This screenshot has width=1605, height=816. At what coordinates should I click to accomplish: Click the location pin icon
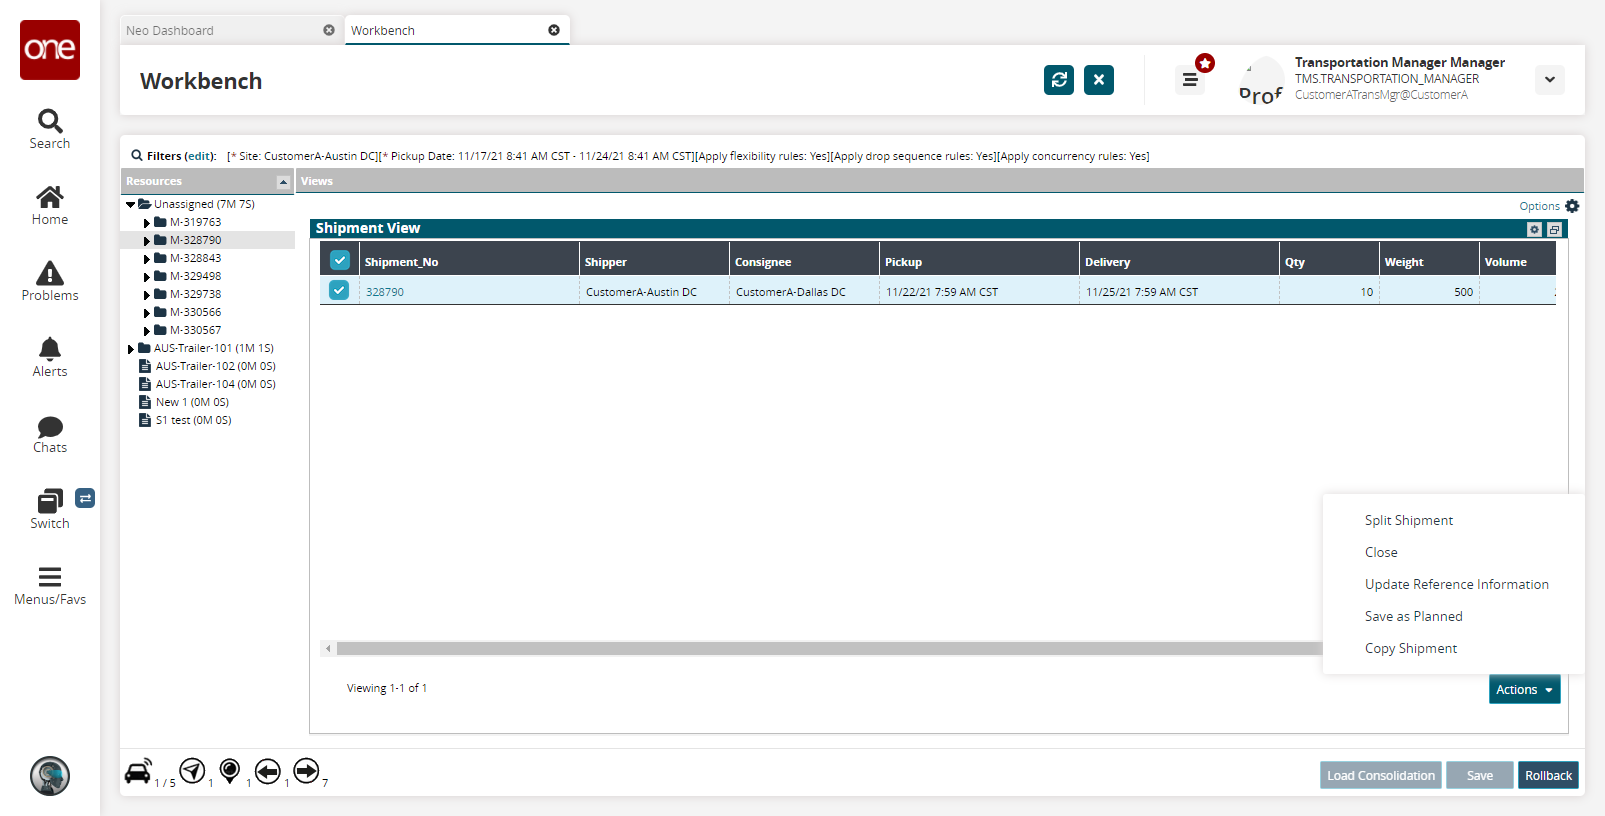pyautogui.click(x=230, y=770)
